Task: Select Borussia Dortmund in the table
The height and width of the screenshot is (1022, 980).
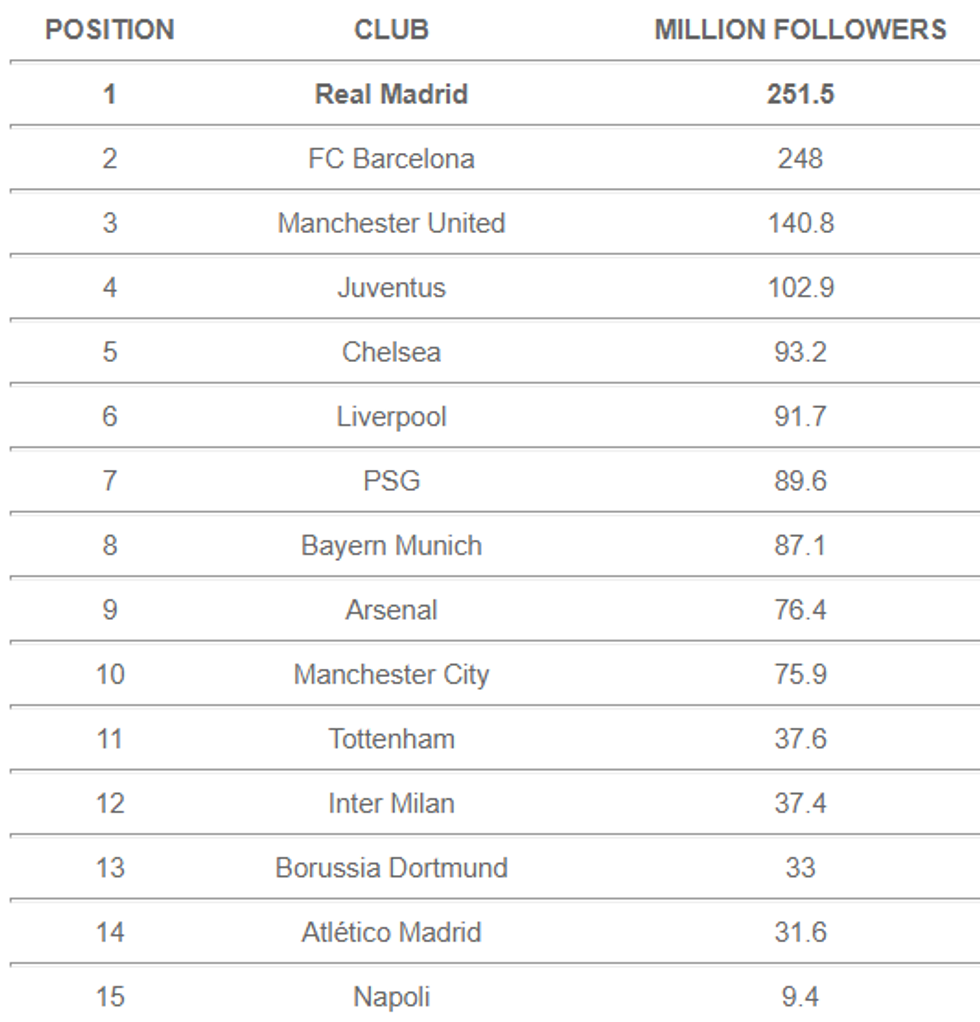Action: [391, 868]
